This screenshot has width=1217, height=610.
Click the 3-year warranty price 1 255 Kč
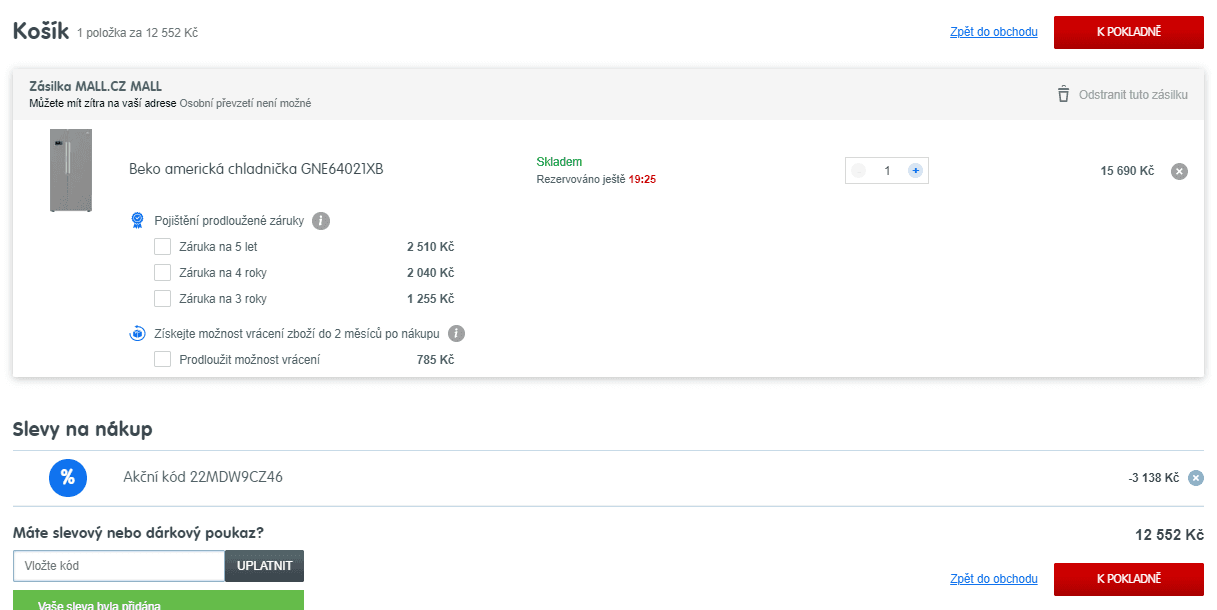point(430,298)
